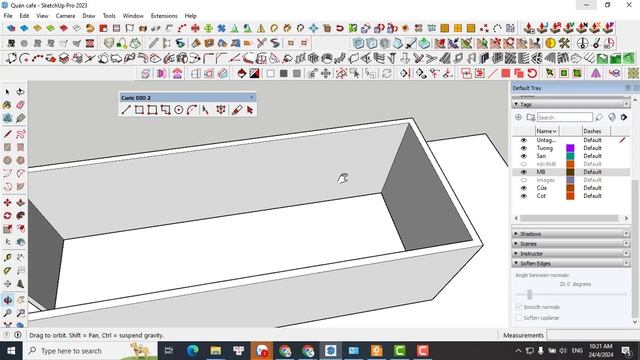640x360 pixels.
Task: Select the Move tool
Action: (x=7, y=202)
